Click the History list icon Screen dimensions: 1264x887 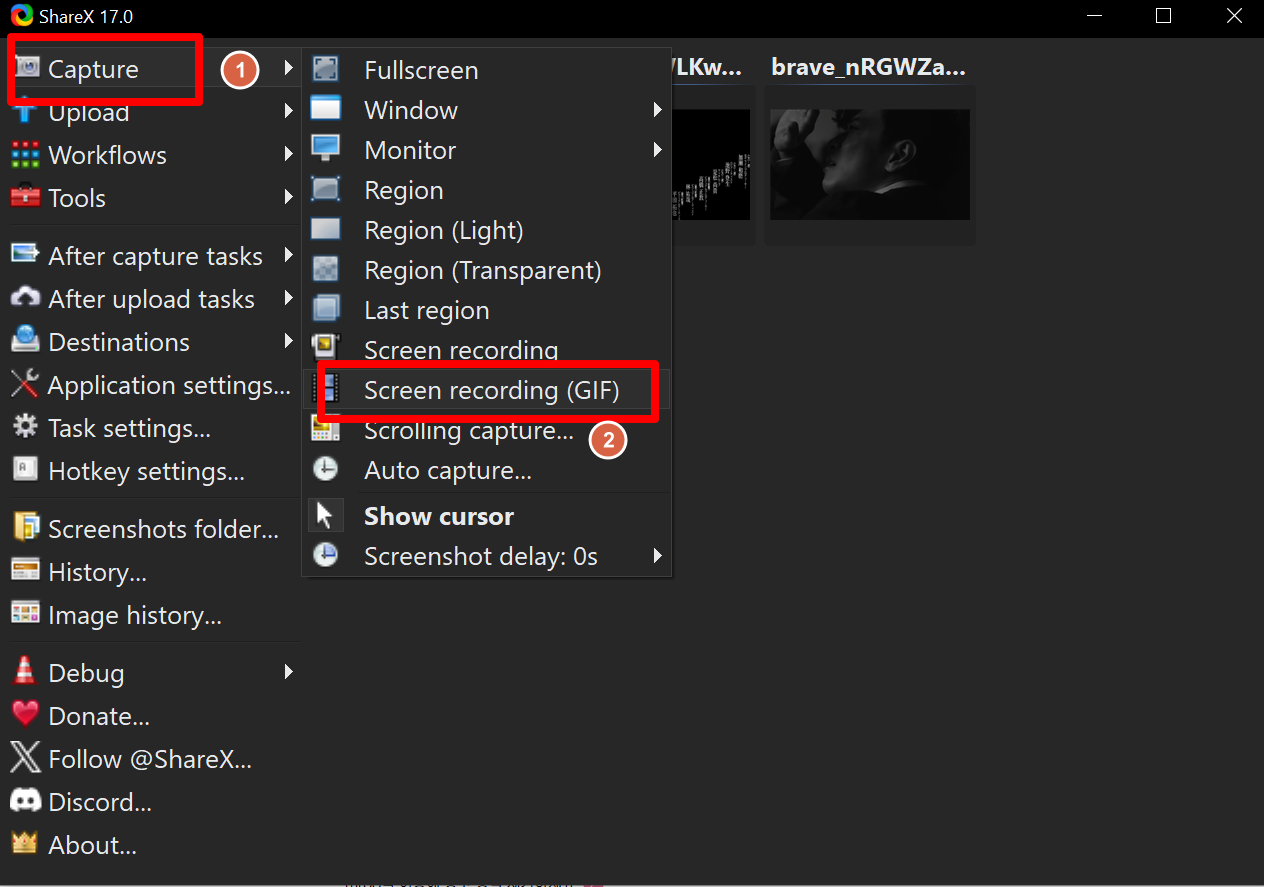coord(25,570)
